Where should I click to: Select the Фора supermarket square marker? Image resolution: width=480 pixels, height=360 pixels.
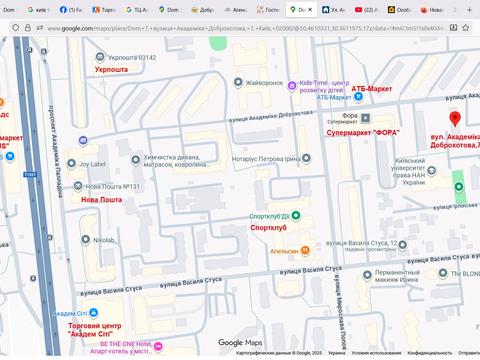tap(366, 118)
